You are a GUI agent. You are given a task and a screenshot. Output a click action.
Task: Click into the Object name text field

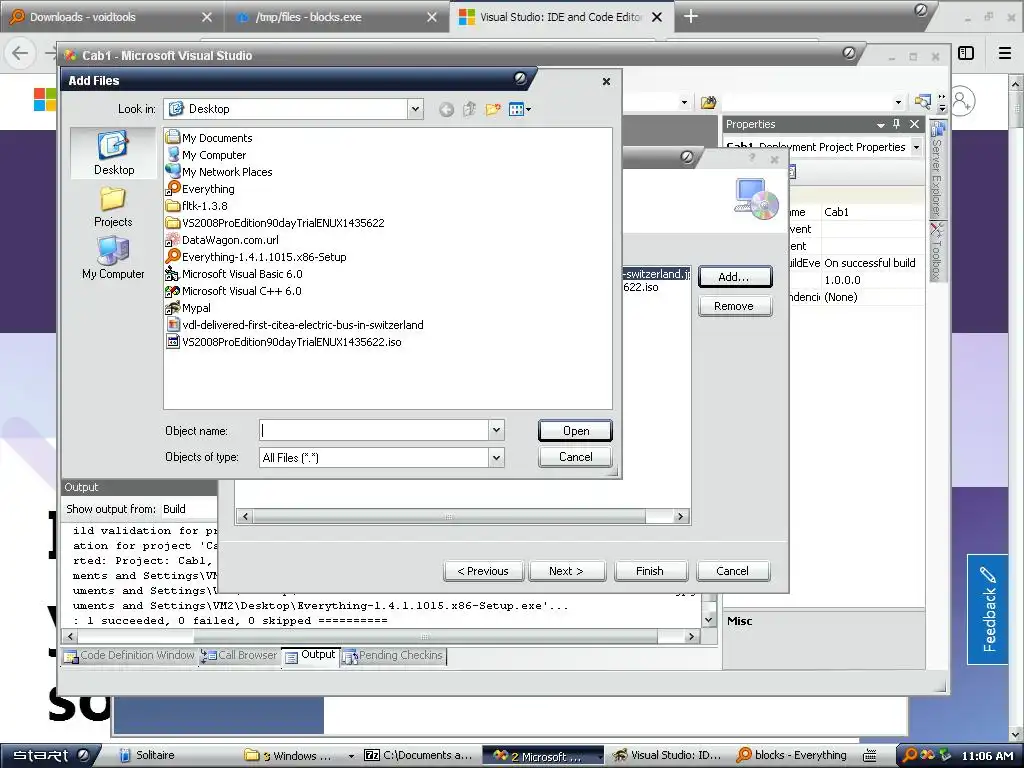click(374, 430)
